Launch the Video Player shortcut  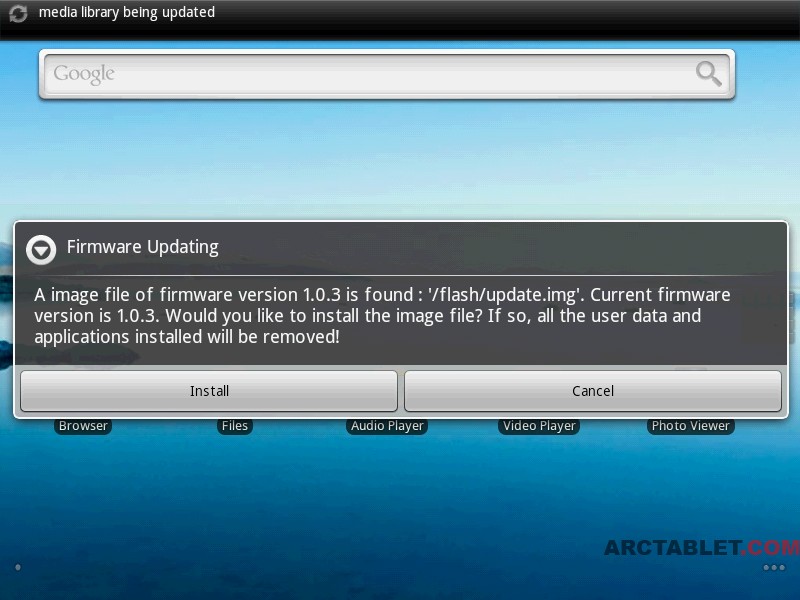(x=539, y=426)
